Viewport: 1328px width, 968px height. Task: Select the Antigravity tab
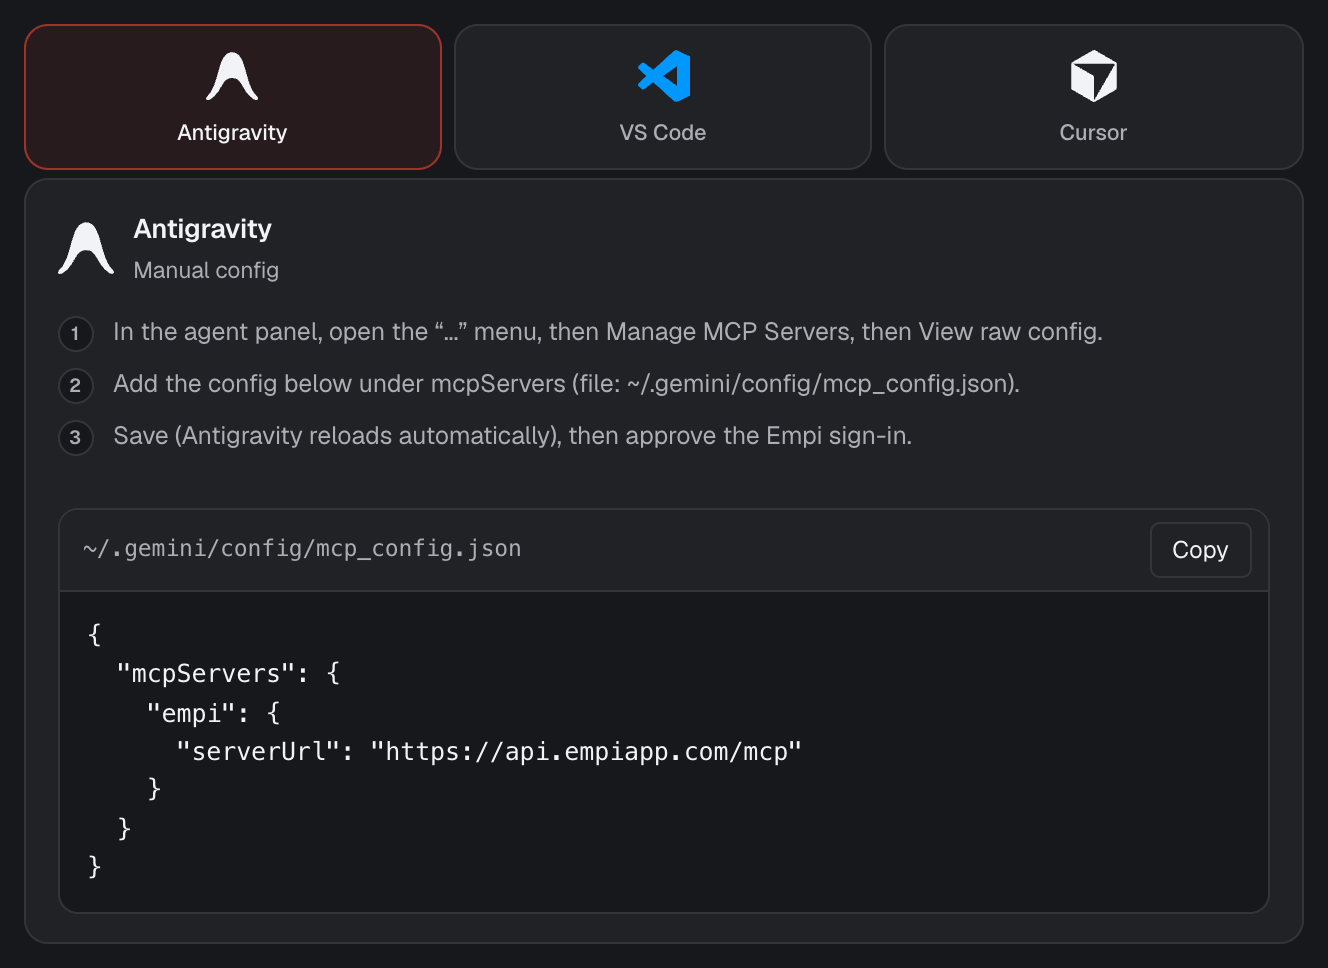point(233,97)
